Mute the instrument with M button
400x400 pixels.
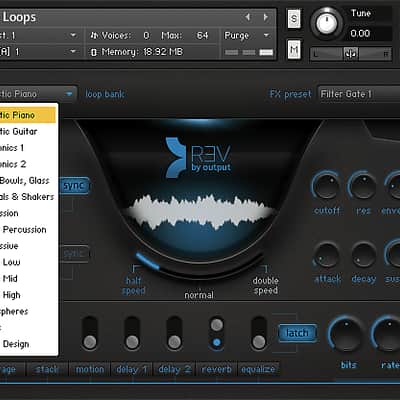pos(294,50)
